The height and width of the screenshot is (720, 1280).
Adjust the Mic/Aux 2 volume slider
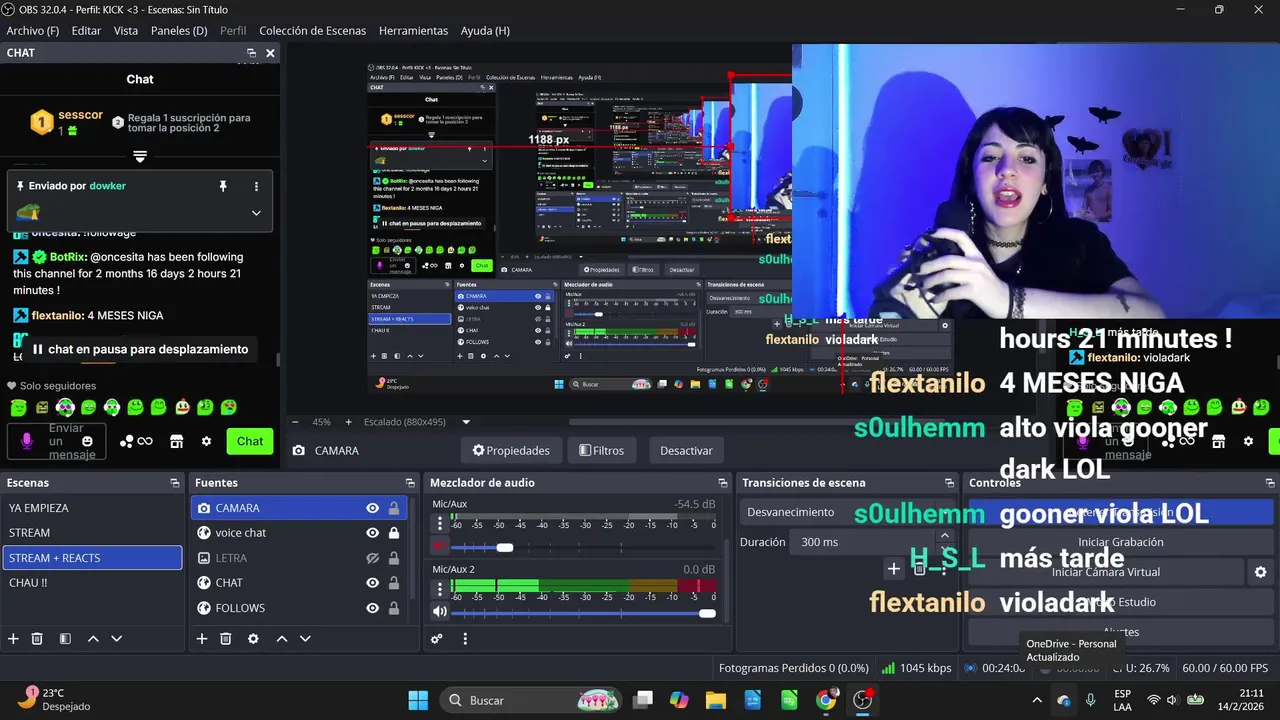pyautogui.click(x=707, y=613)
